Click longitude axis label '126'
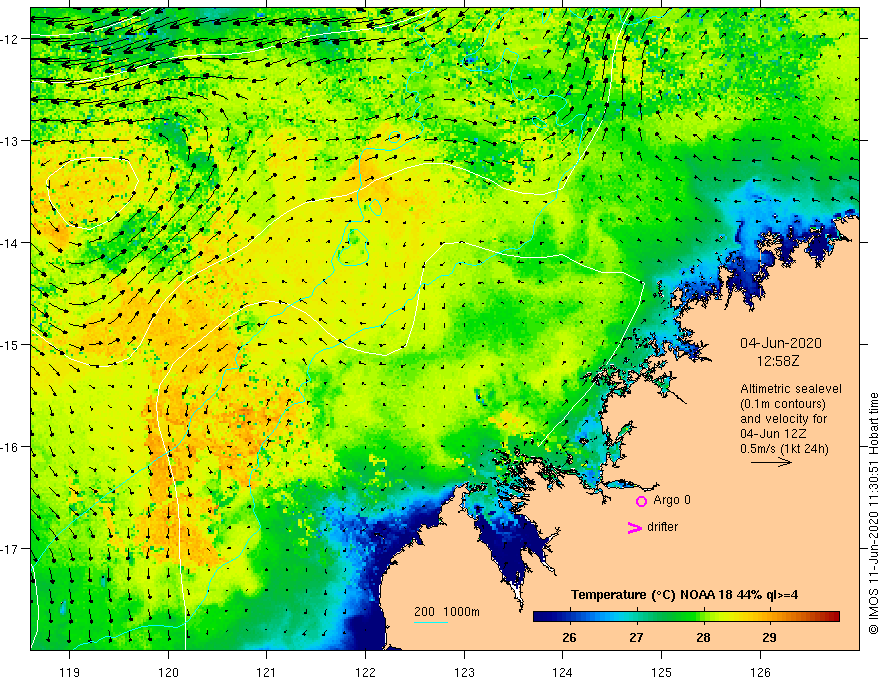Image resolution: width=880 pixels, height=680 pixels. click(760, 672)
